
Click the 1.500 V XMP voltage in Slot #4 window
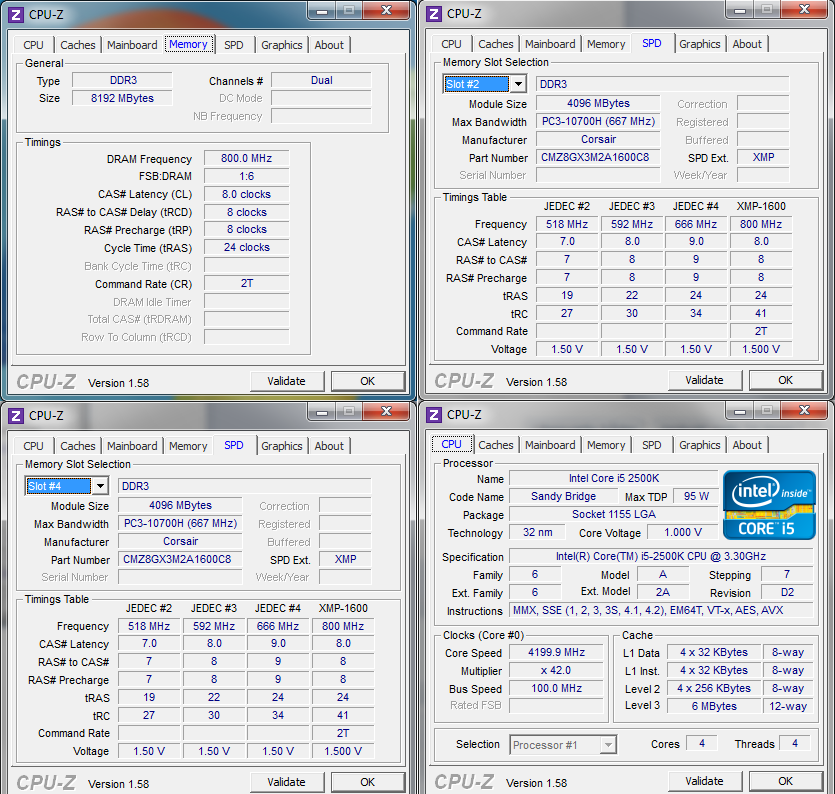click(343, 751)
